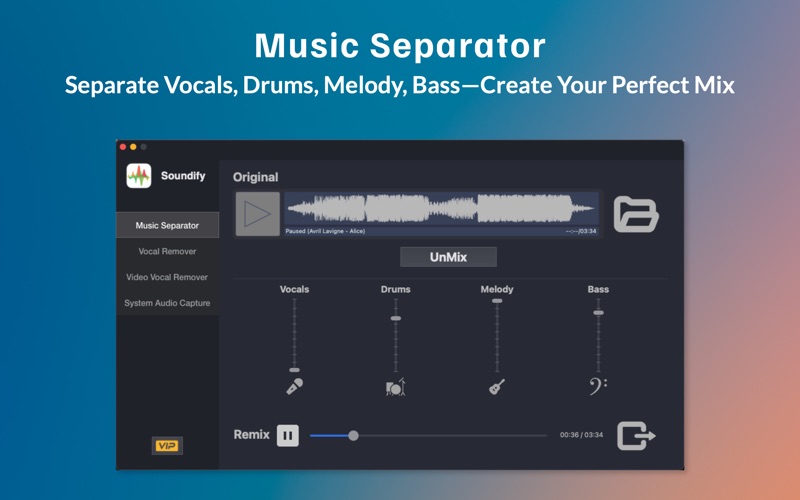Viewport: 800px width, 500px height.
Task: Click the Soundify app name
Action: tap(183, 176)
